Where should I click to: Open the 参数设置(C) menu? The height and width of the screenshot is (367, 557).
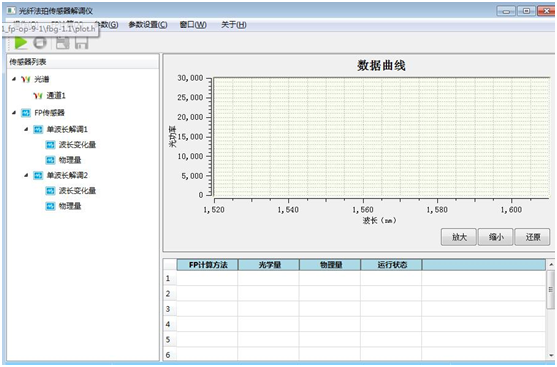pyautogui.click(x=148, y=25)
